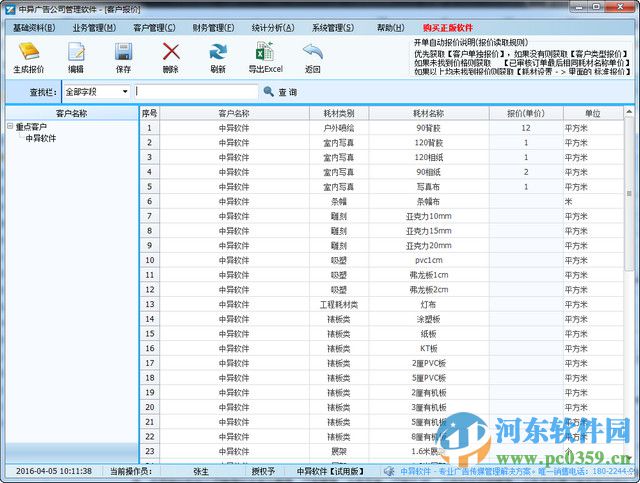The image size is (640, 483).
Task: Click the app logo in title bar
Action: (x=9, y=8)
